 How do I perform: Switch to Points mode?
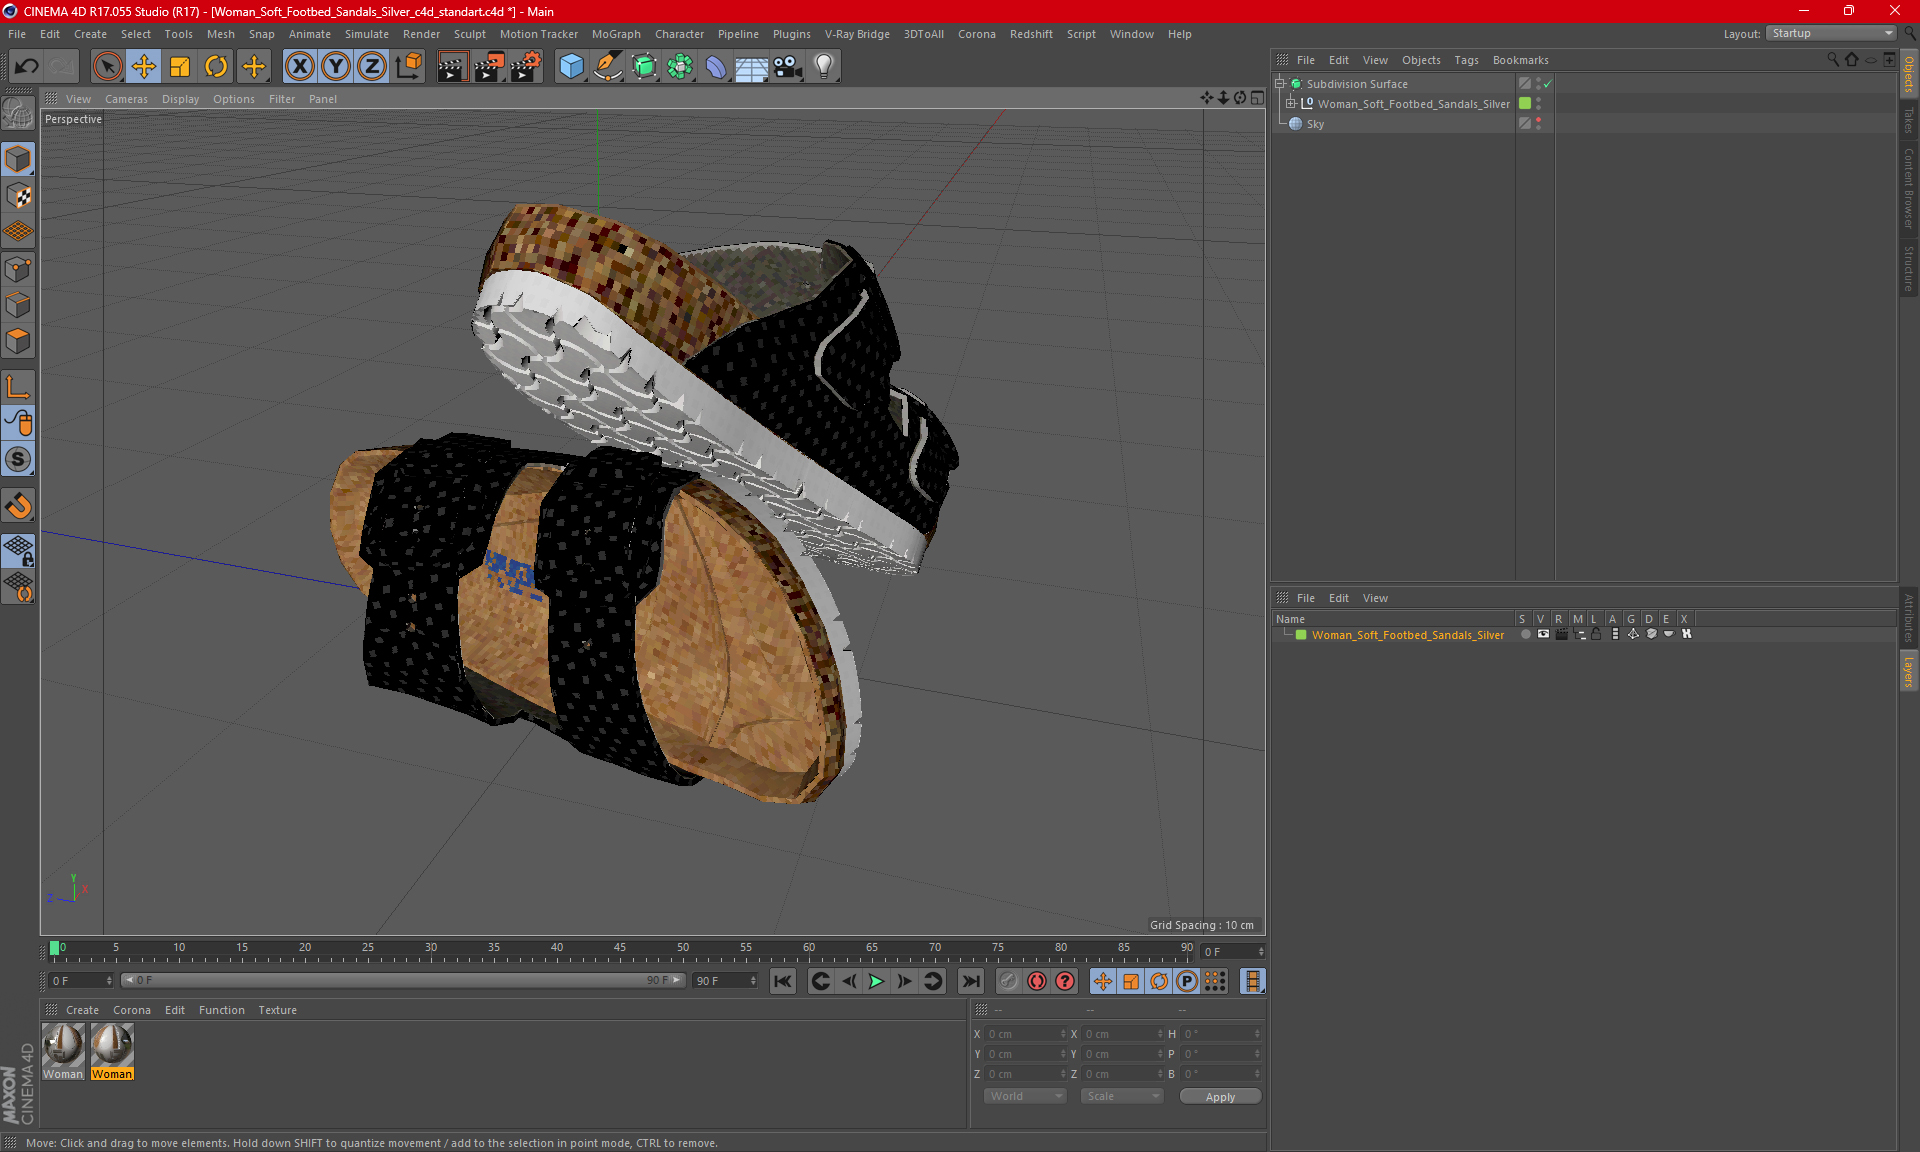click(x=18, y=269)
